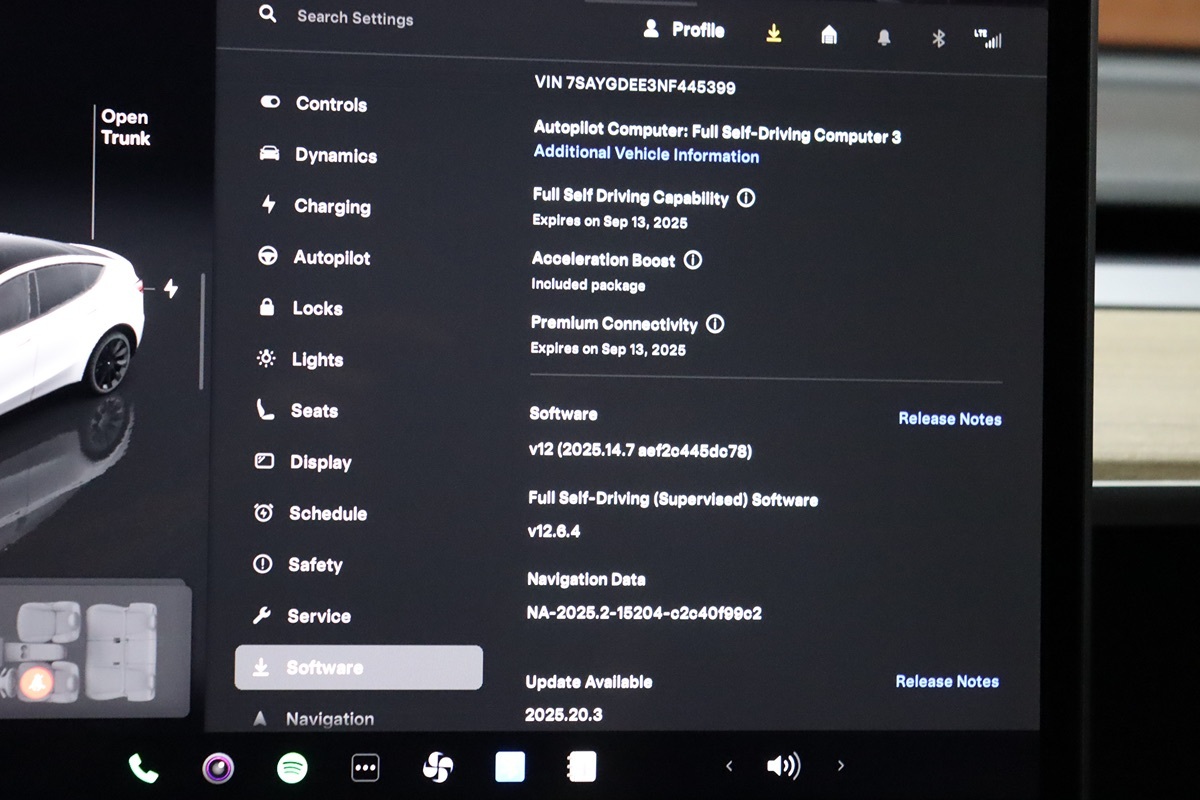Open the HomeLink garage icon

(x=828, y=36)
